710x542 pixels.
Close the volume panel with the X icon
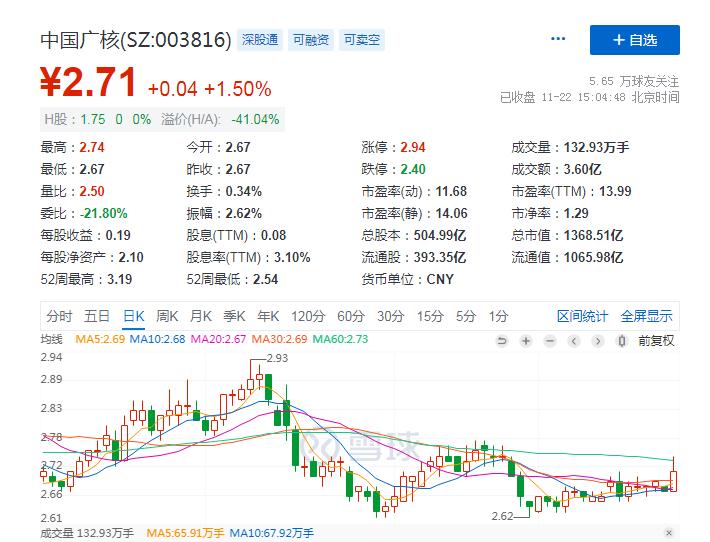(669, 532)
